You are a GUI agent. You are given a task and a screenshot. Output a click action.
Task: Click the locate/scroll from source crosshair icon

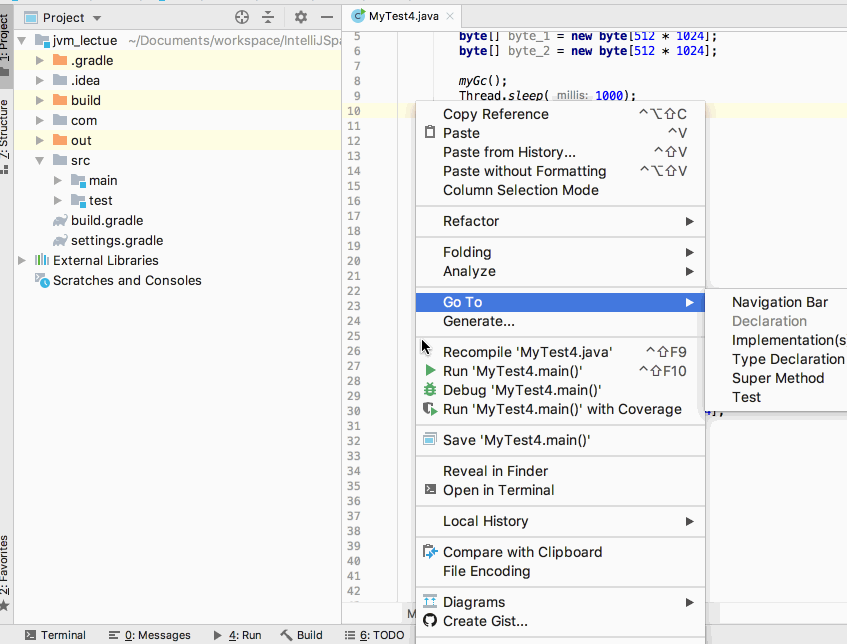pyautogui.click(x=242, y=17)
